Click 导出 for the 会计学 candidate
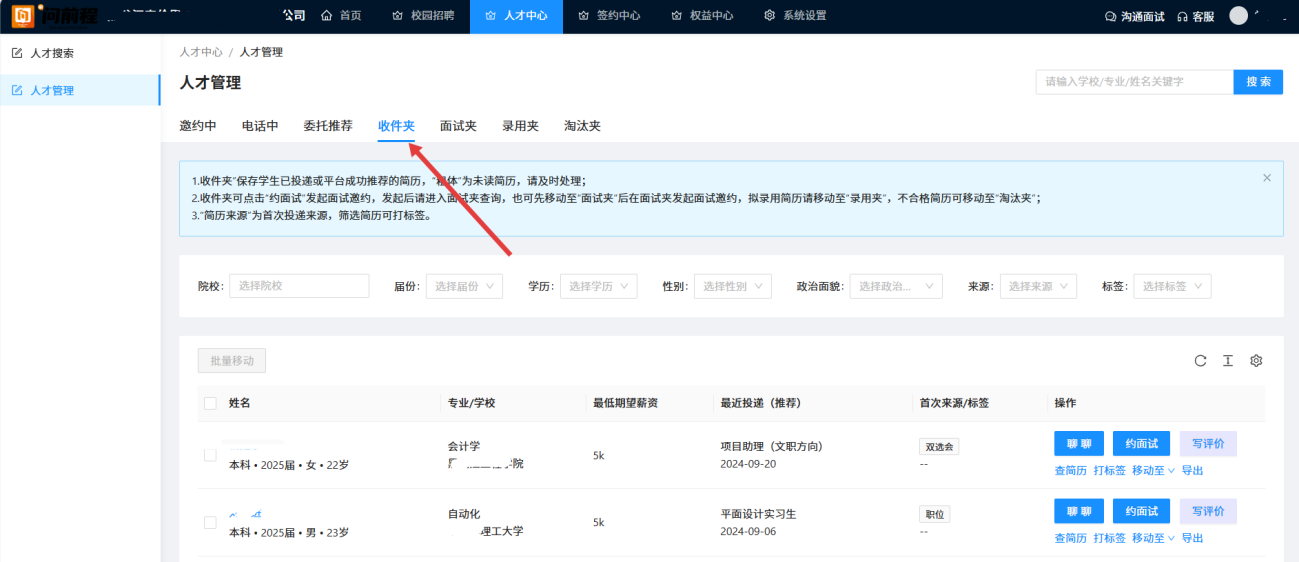The image size is (1299, 562). [x=1192, y=470]
